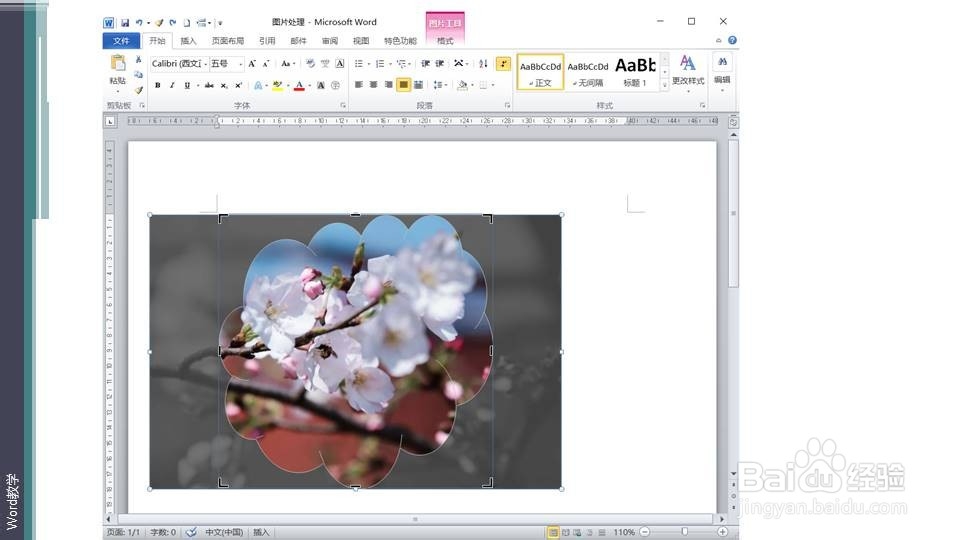
Task: Toggle italic formatting
Action: (x=173, y=85)
